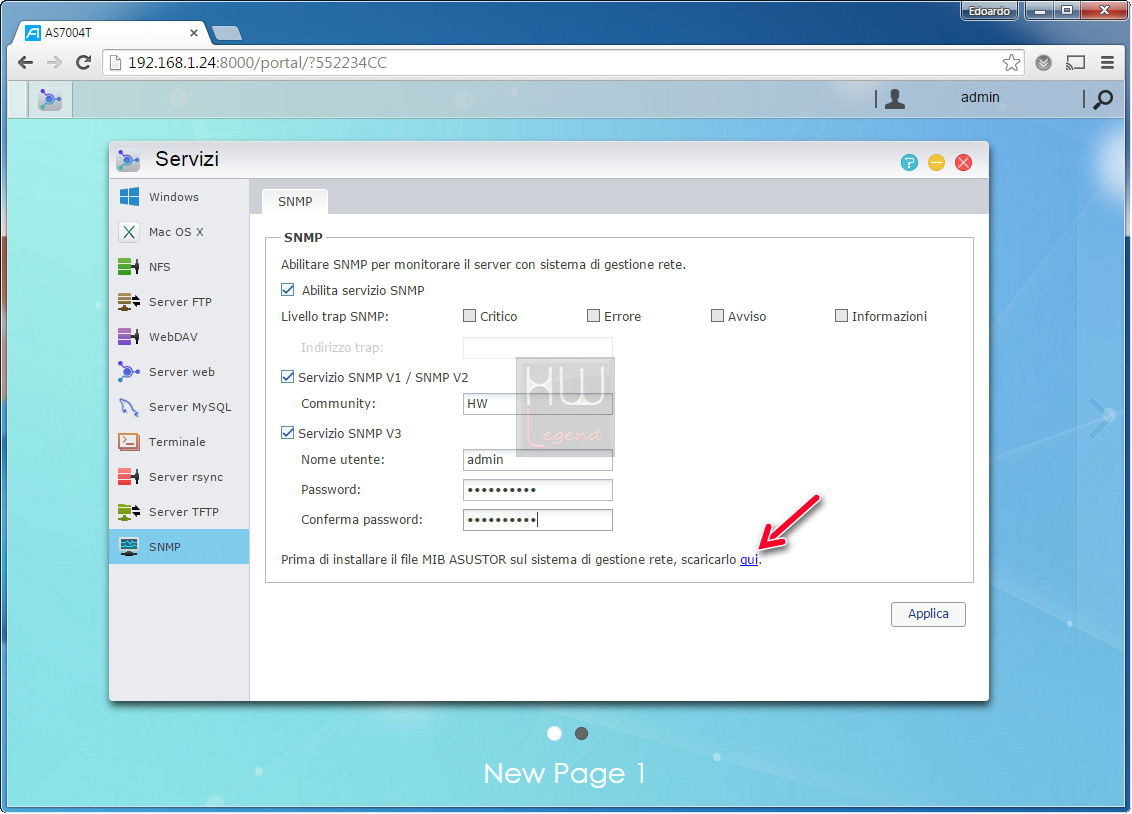Close the Servizi window with red button
Screen dimensions: 1132x814
[x=963, y=162]
